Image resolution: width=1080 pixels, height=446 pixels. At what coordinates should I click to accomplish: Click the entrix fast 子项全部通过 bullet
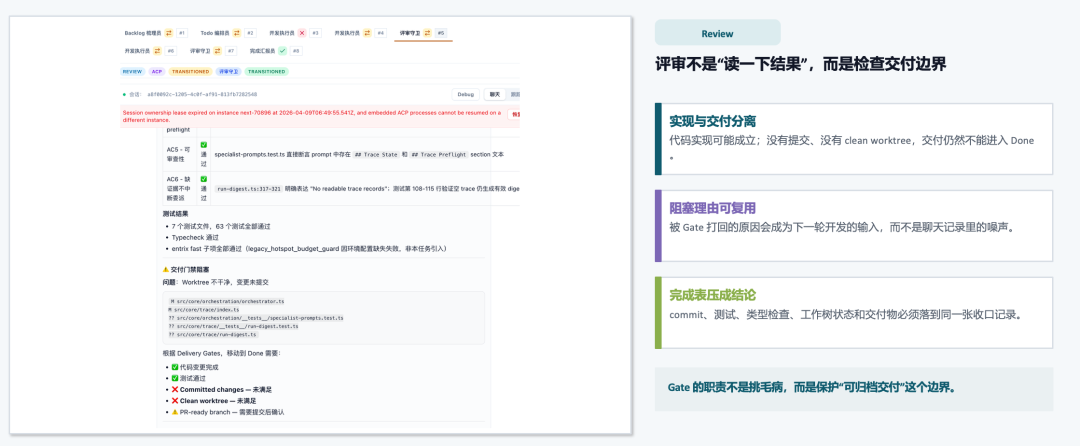(x=313, y=248)
